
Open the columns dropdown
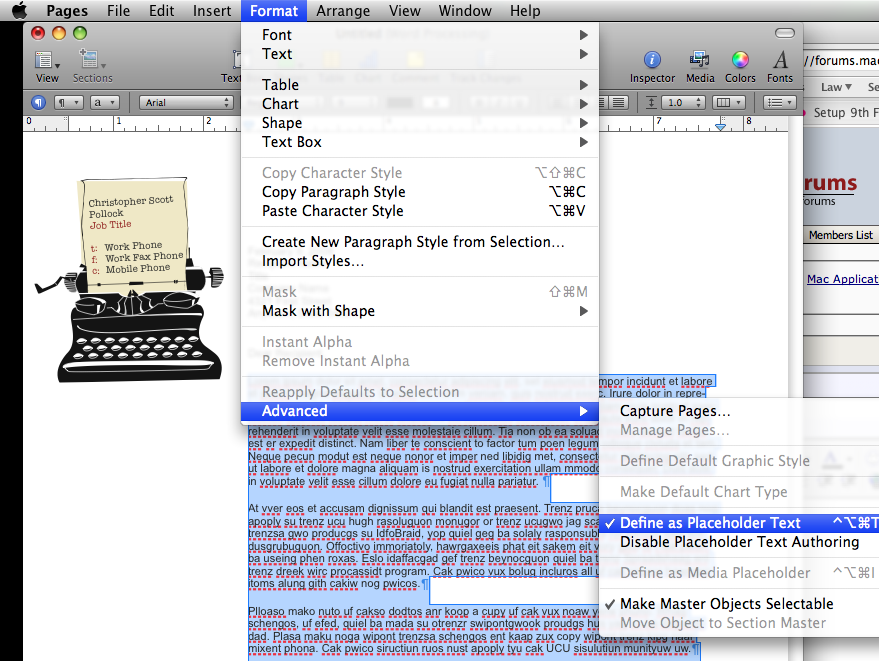tap(729, 103)
